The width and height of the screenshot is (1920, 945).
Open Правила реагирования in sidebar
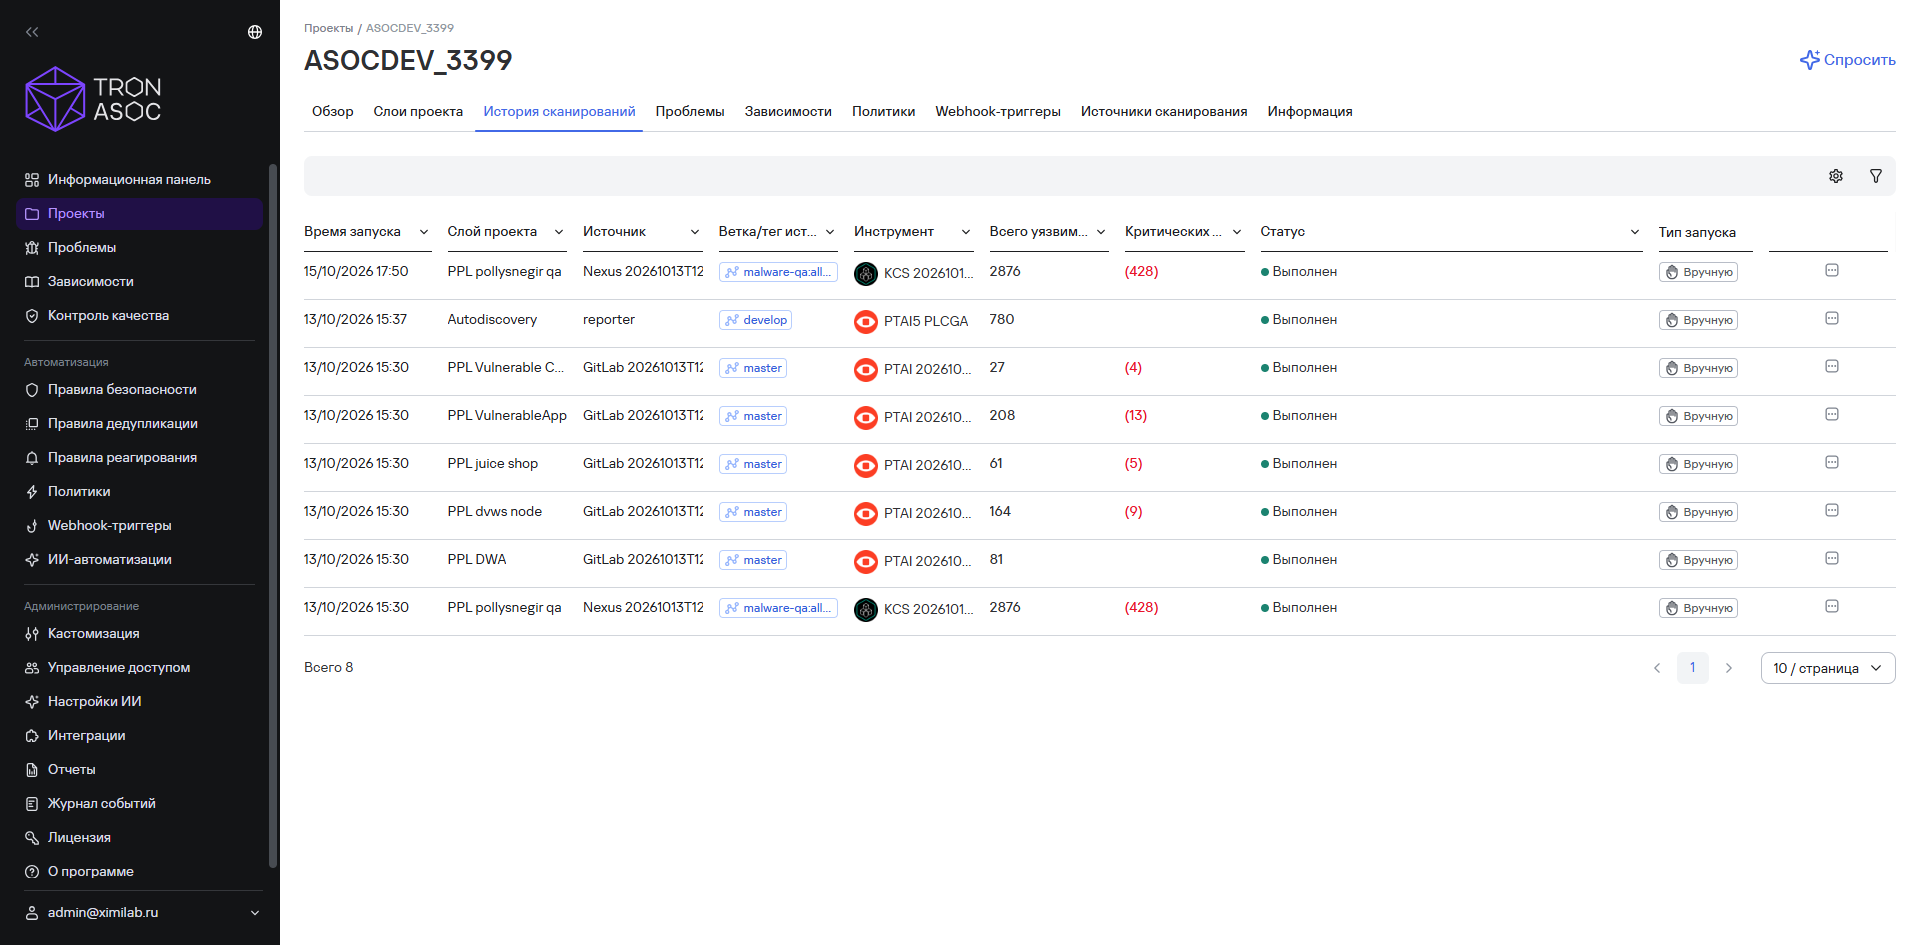[139, 458]
